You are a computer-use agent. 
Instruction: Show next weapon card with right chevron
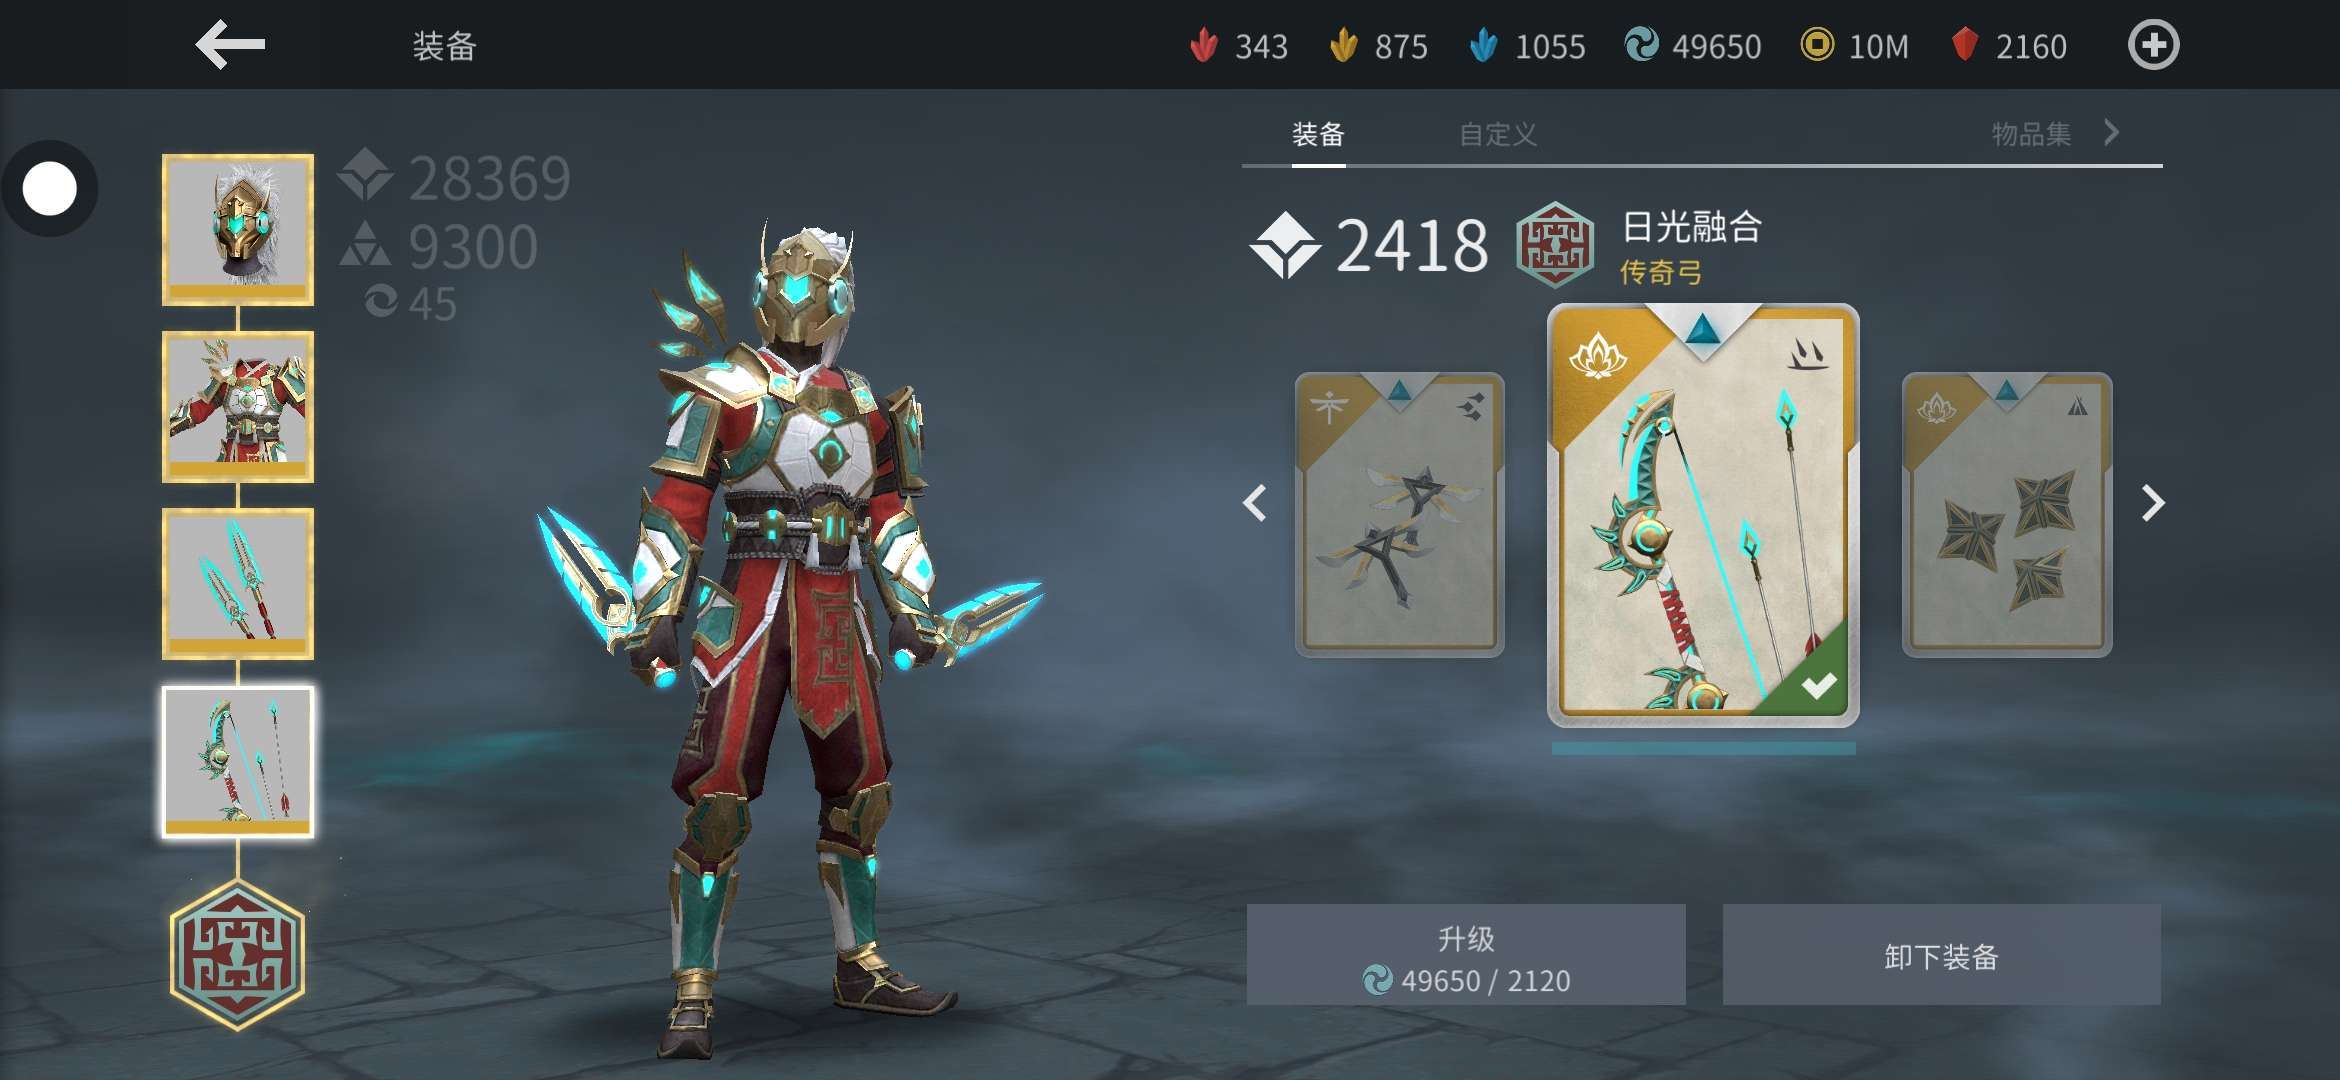coord(2152,502)
